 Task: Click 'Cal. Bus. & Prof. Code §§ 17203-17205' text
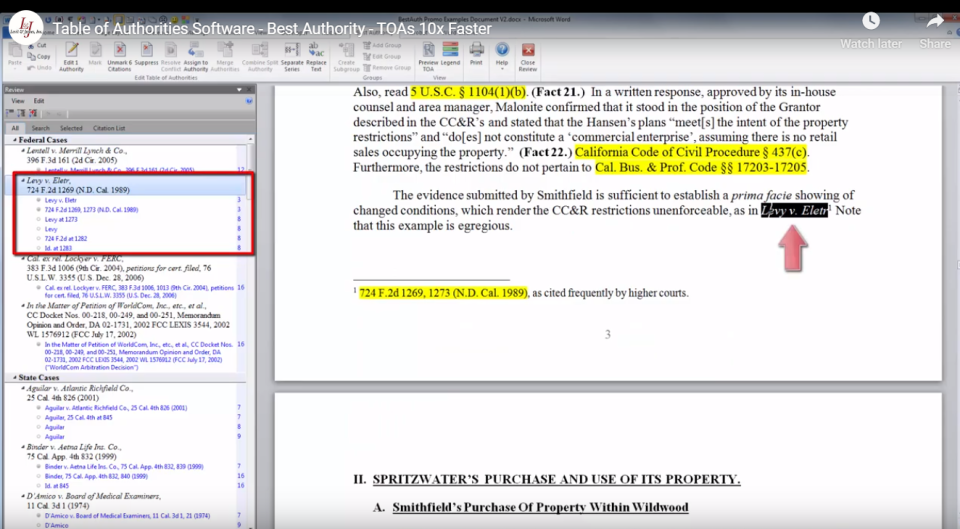coord(701,167)
